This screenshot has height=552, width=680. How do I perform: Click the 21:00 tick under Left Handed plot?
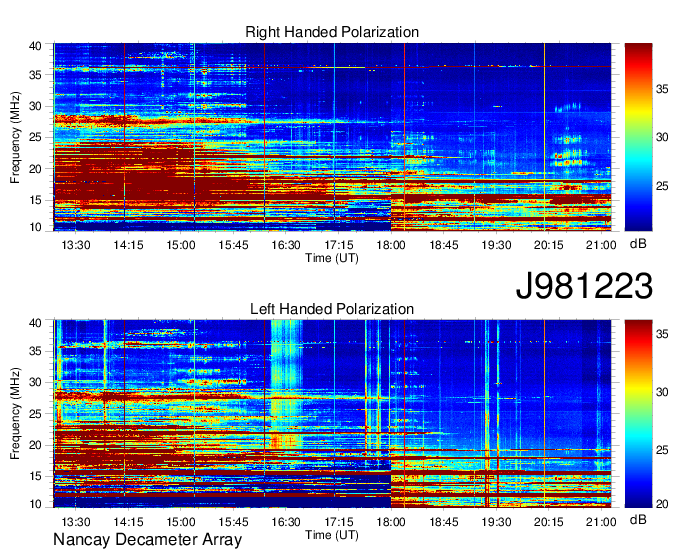point(601,522)
